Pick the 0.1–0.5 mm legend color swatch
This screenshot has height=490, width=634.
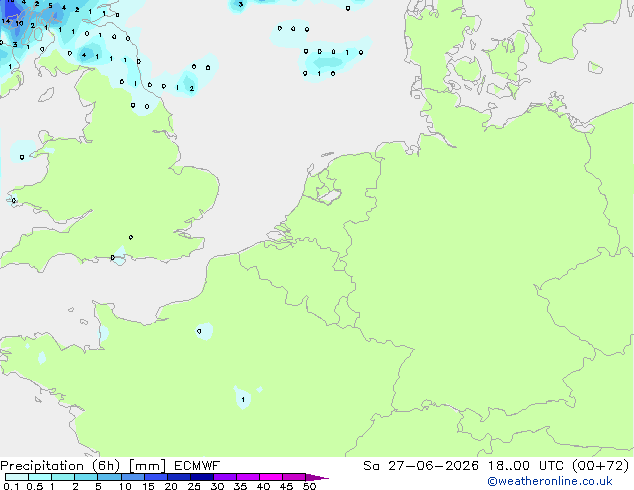coord(17,477)
